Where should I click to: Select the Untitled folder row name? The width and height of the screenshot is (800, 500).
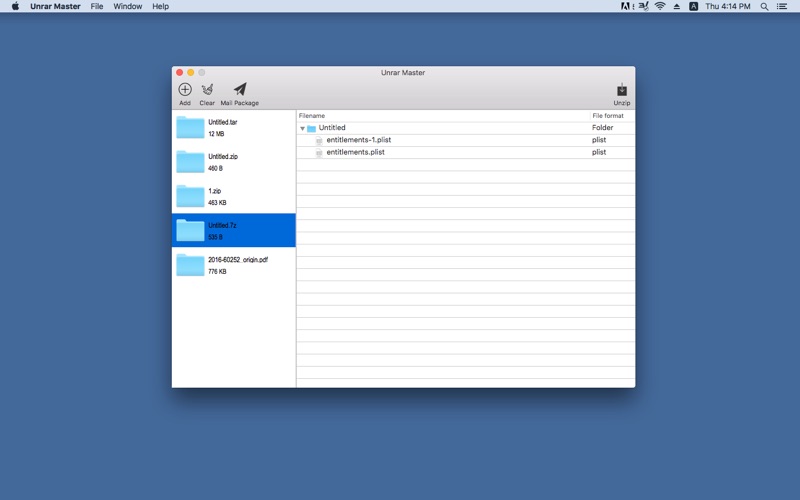pos(332,128)
